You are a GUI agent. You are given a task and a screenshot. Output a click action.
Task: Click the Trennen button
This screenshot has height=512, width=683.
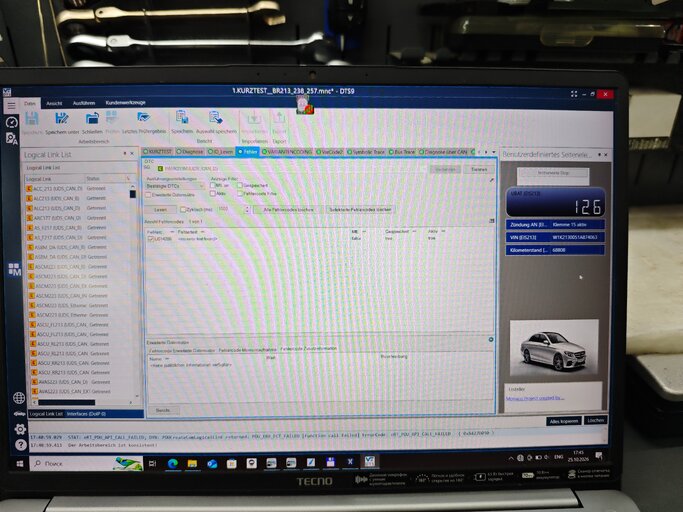pyautogui.click(x=479, y=170)
